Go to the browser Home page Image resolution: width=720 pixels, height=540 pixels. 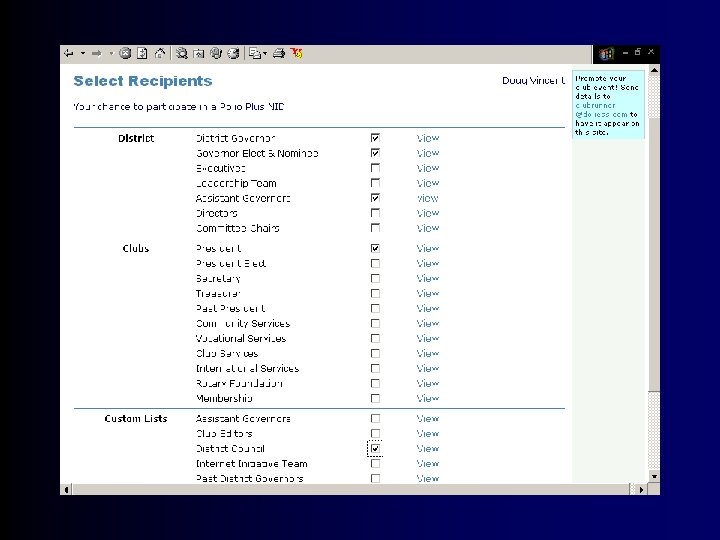159,54
